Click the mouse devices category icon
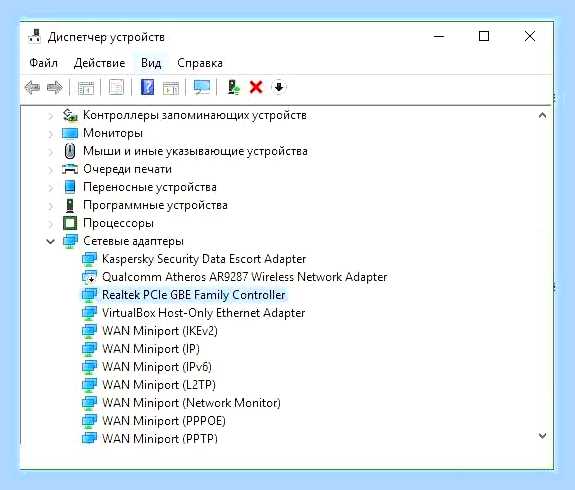This screenshot has width=575, height=490. pyautogui.click(x=70, y=151)
